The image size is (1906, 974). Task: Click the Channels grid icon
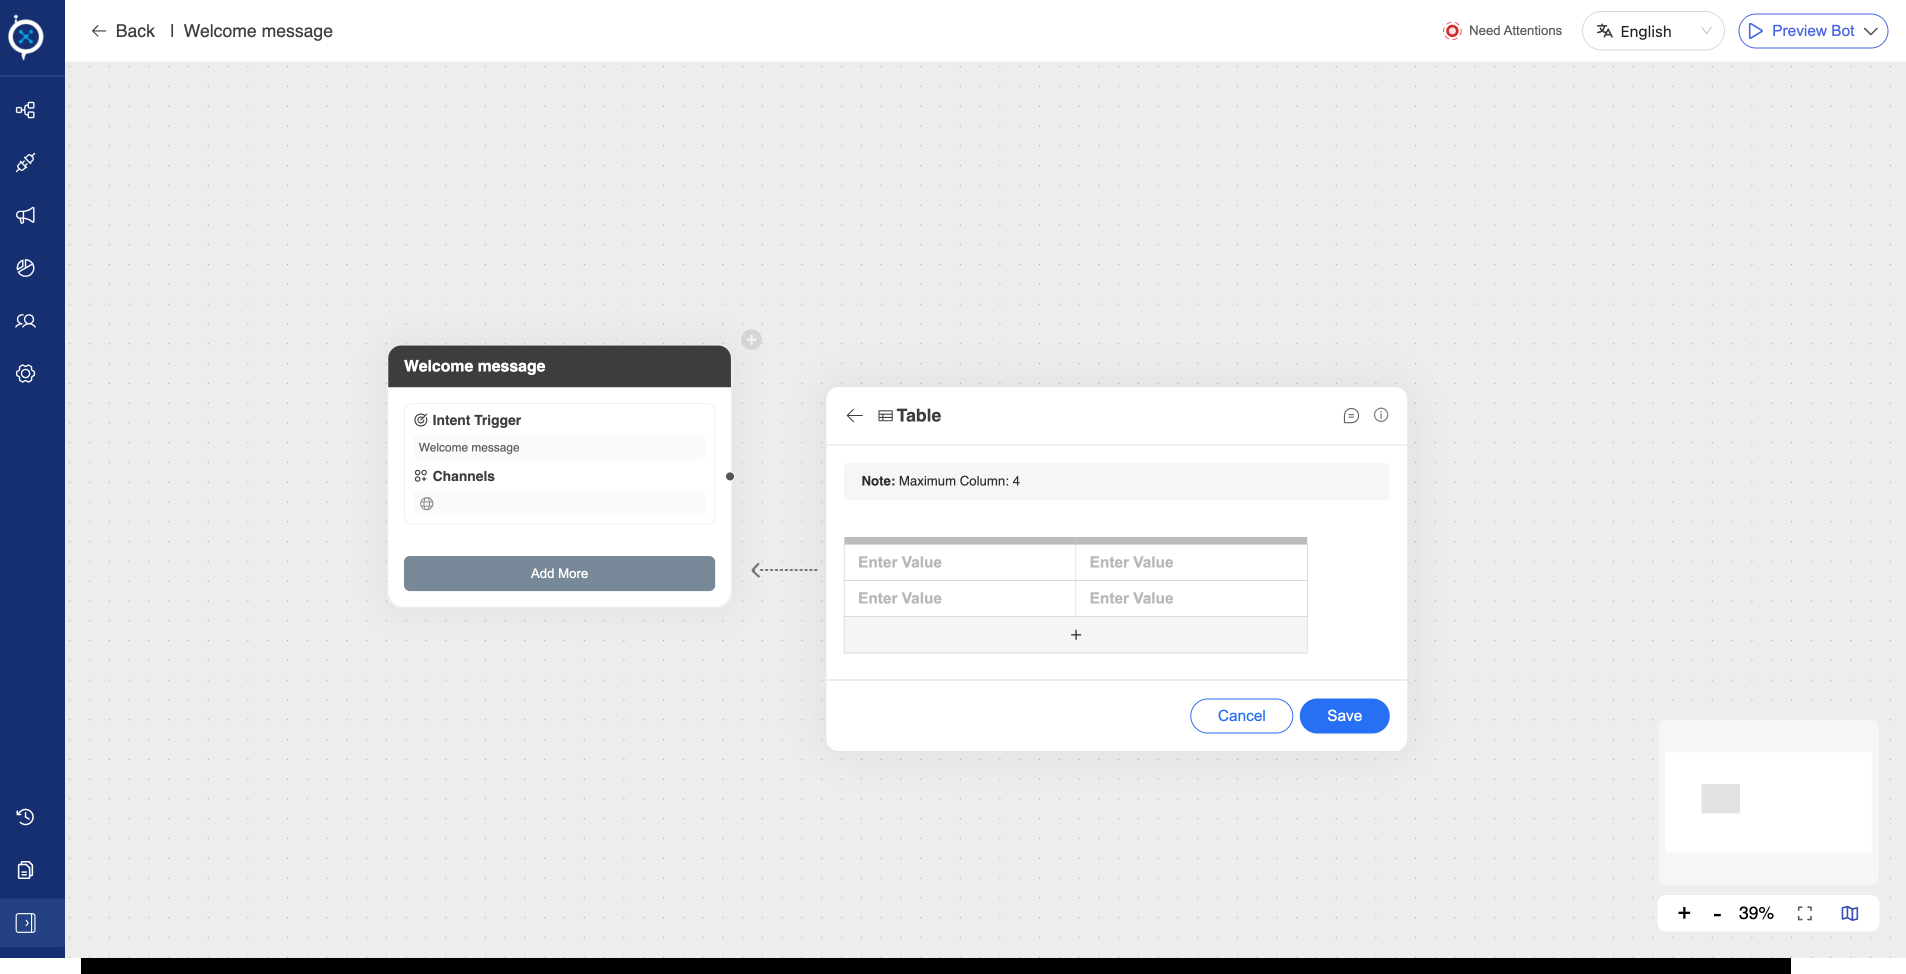pos(421,476)
